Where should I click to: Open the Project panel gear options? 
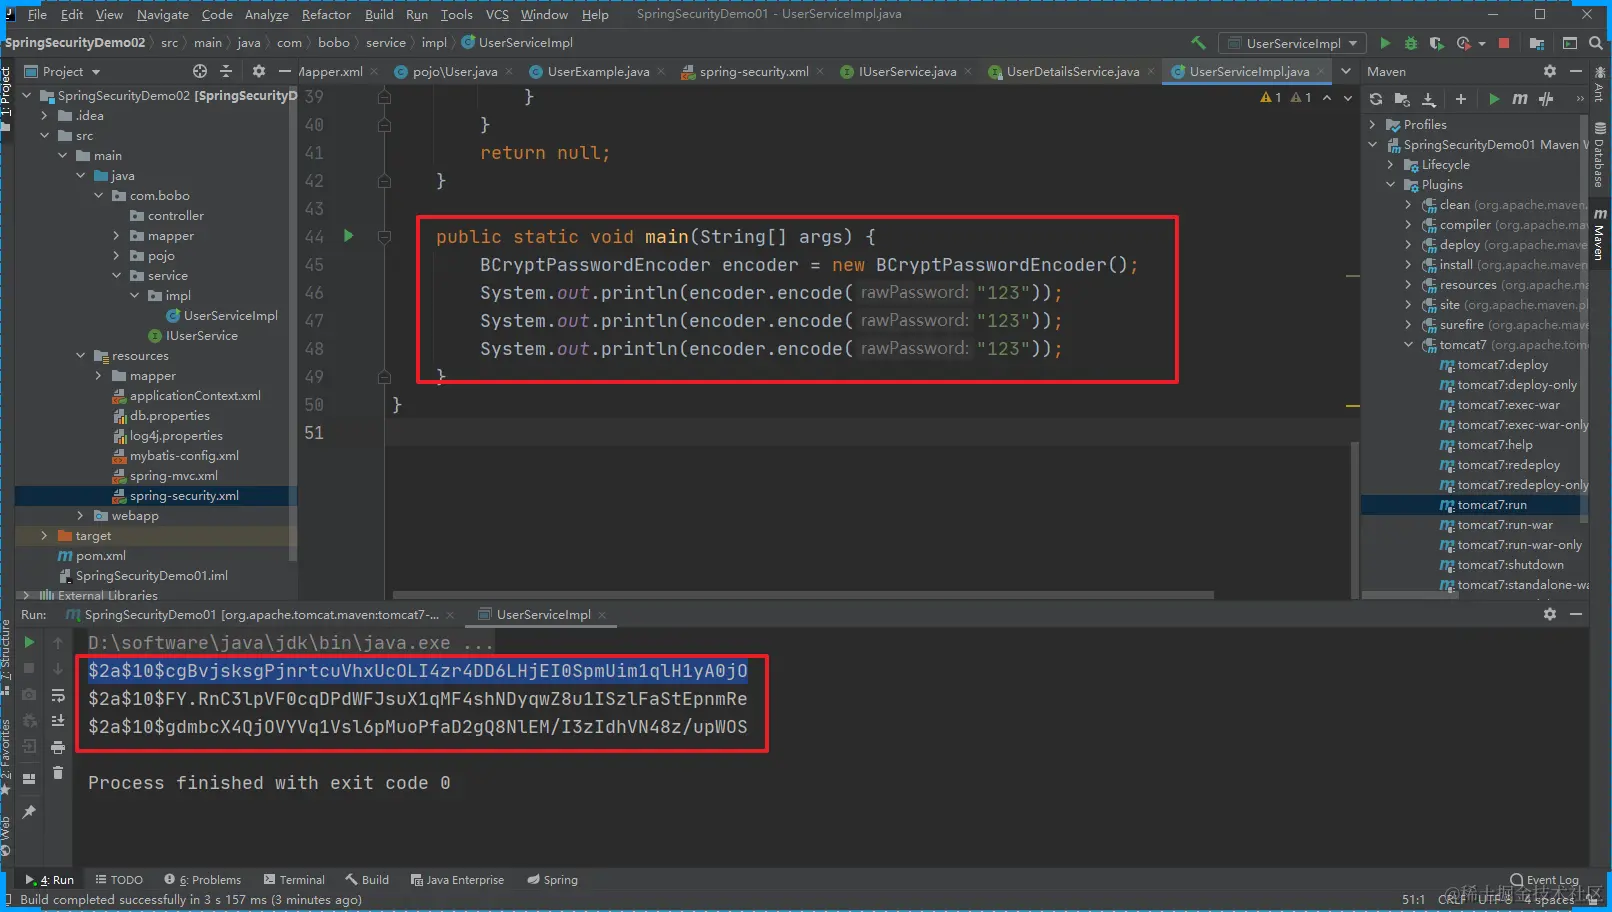(x=259, y=71)
